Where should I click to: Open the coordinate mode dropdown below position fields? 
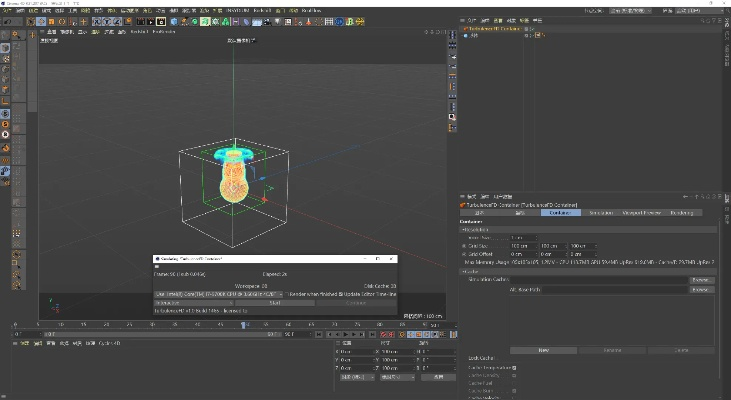coord(357,377)
